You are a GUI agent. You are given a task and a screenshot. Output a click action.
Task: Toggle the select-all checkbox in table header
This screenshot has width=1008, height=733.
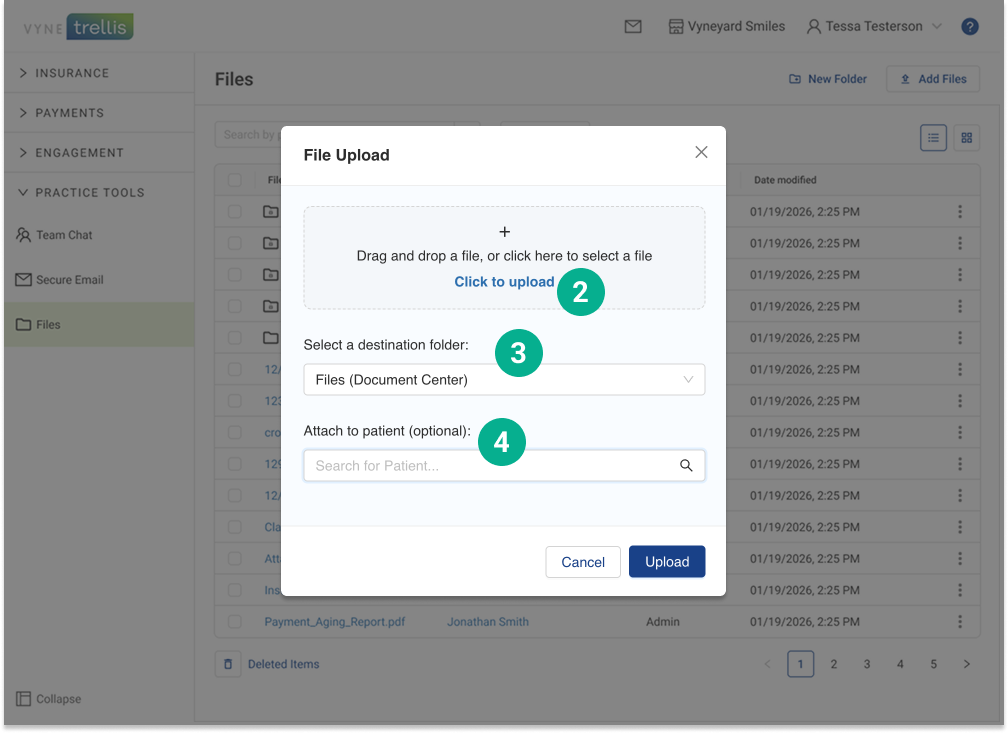coord(234,180)
